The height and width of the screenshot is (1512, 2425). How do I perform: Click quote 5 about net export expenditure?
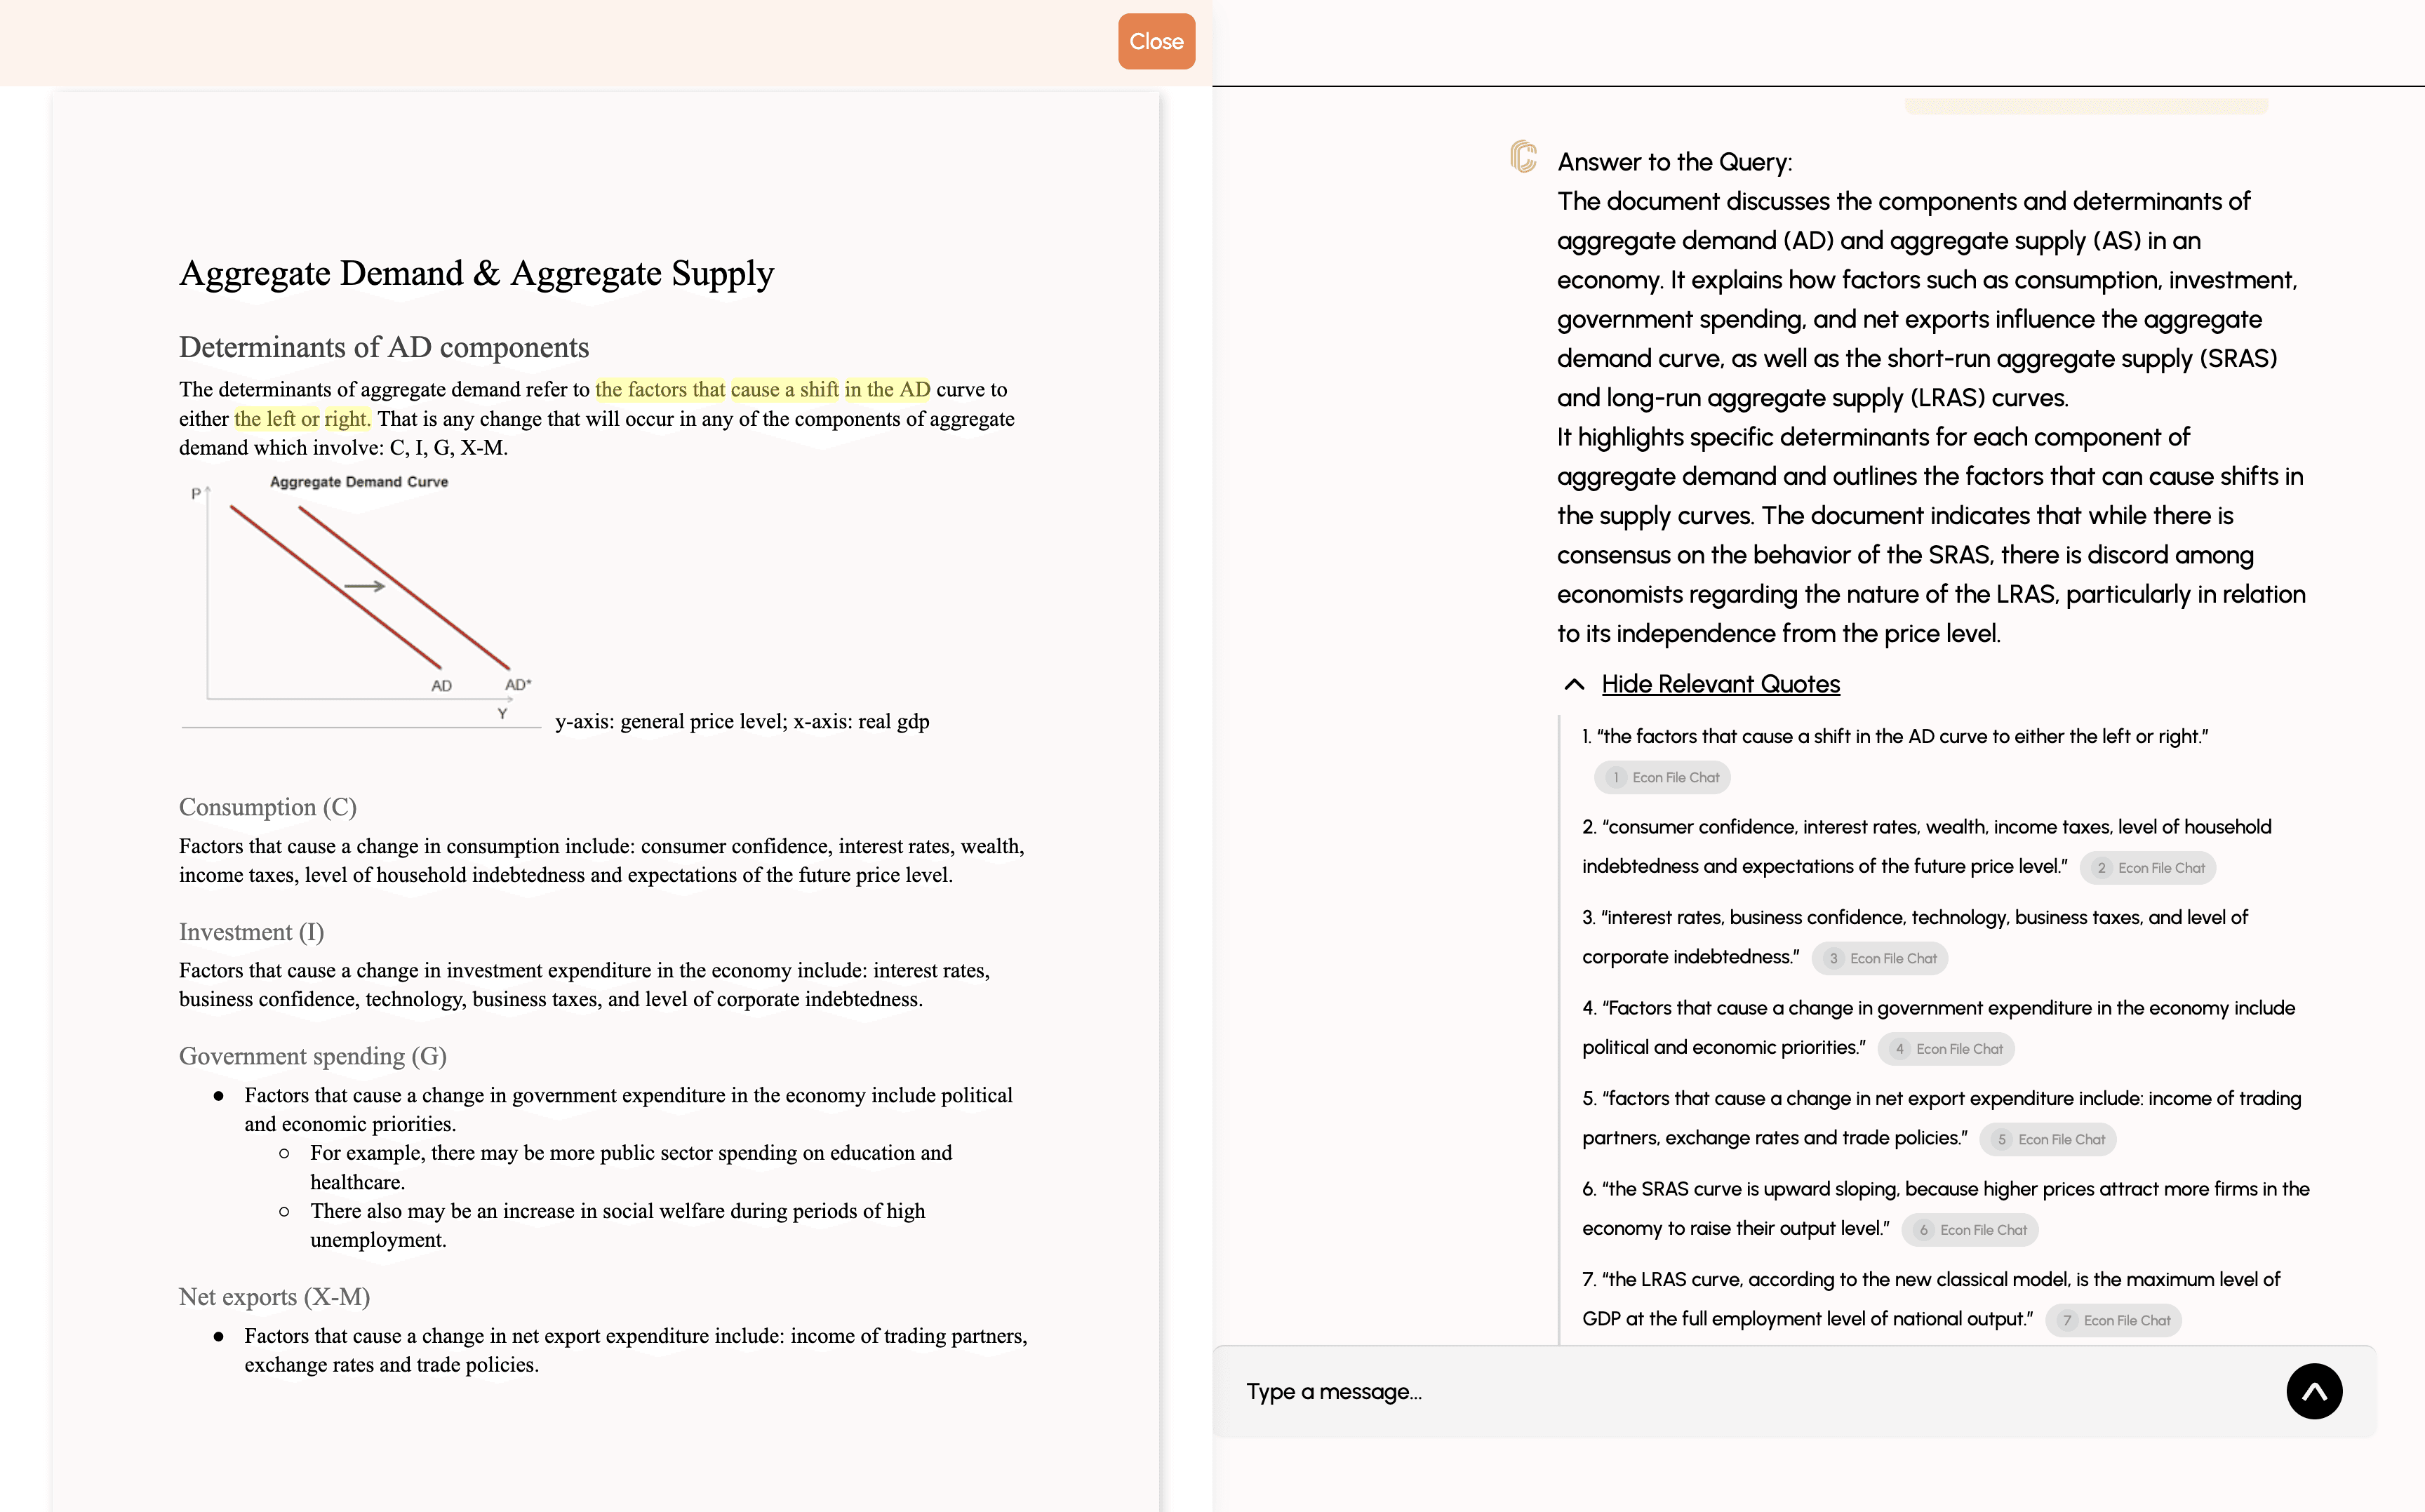pos(1941,1118)
